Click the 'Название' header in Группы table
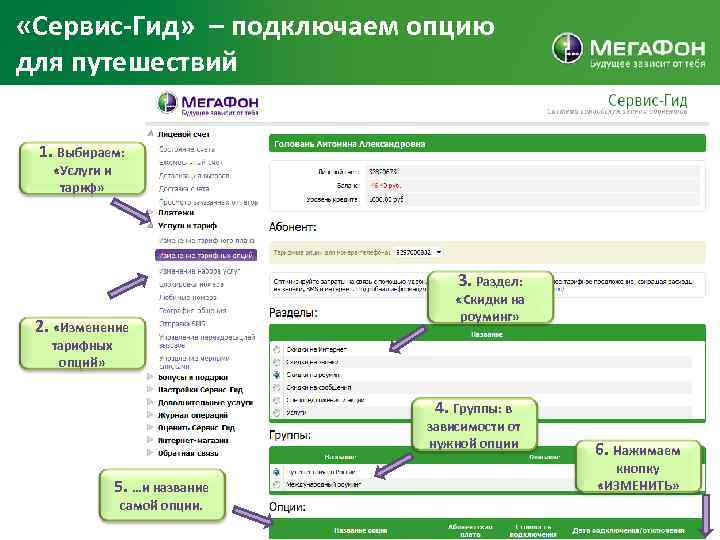Image resolution: width=720 pixels, height=540 pixels. (340, 457)
